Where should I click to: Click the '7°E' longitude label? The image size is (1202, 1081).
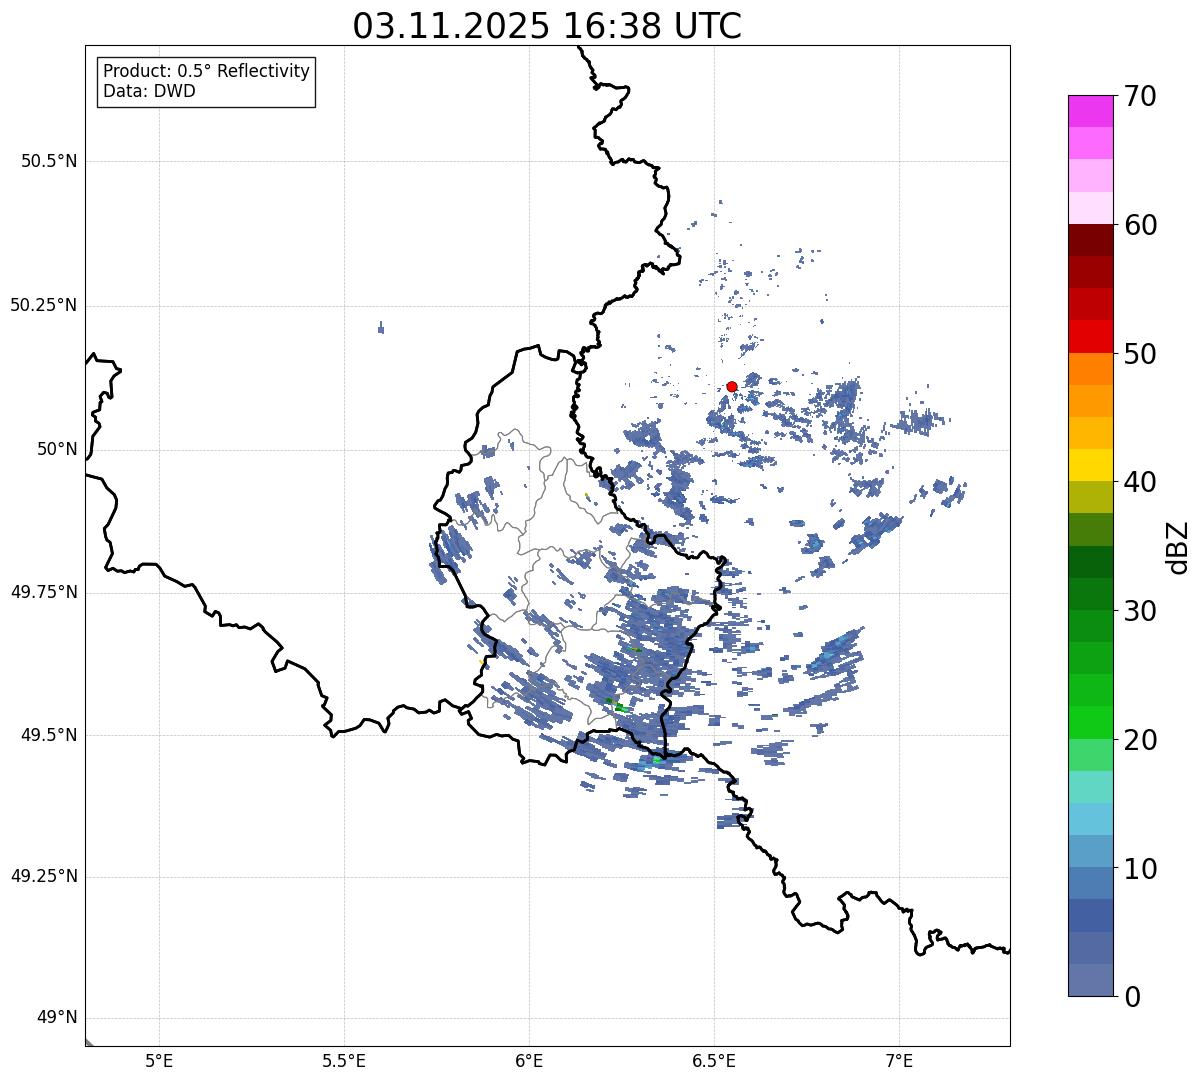click(x=899, y=1060)
